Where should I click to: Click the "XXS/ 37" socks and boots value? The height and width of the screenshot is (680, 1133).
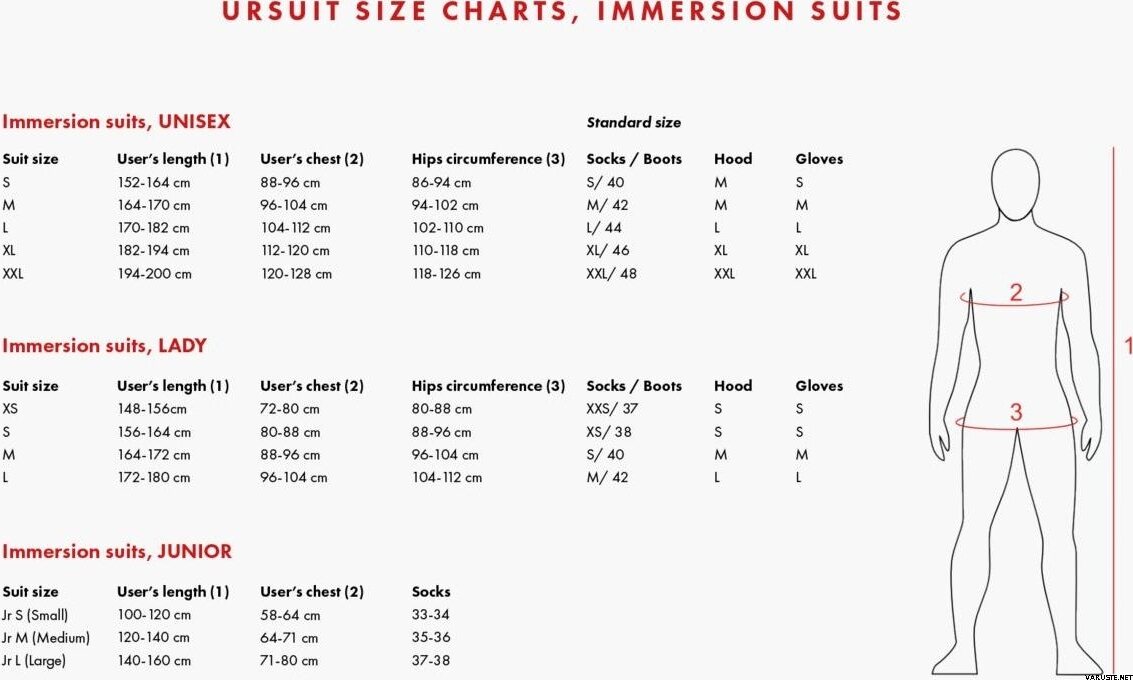[x=612, y=409]
